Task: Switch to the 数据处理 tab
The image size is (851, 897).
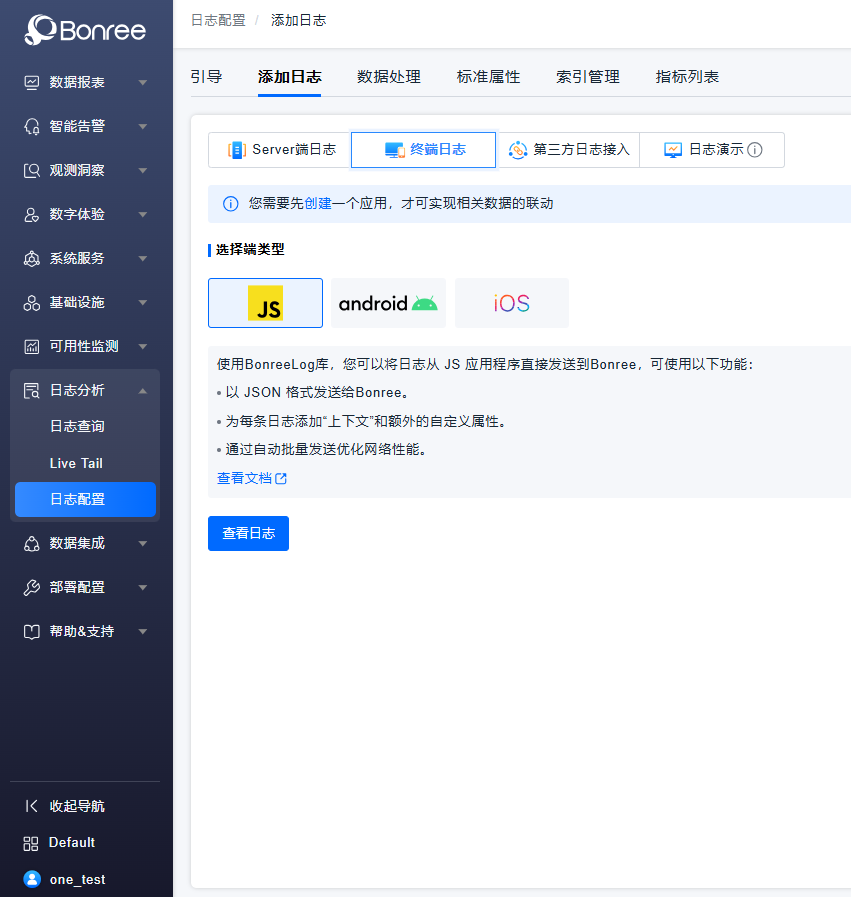Action: pyautogui.click(x=389, y=77)
